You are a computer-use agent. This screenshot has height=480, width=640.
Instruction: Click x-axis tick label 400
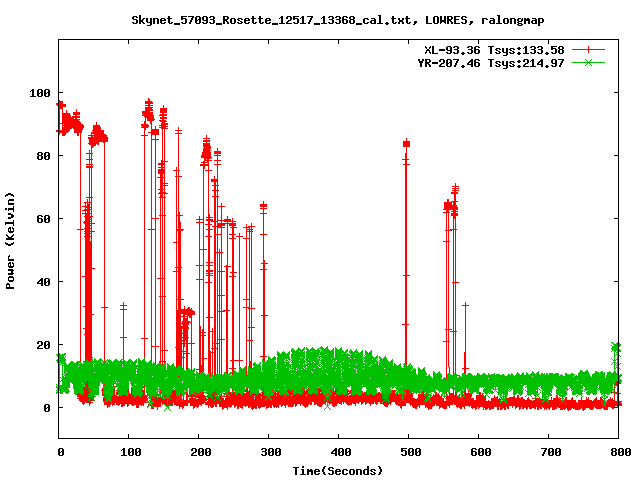pos(341,452)
